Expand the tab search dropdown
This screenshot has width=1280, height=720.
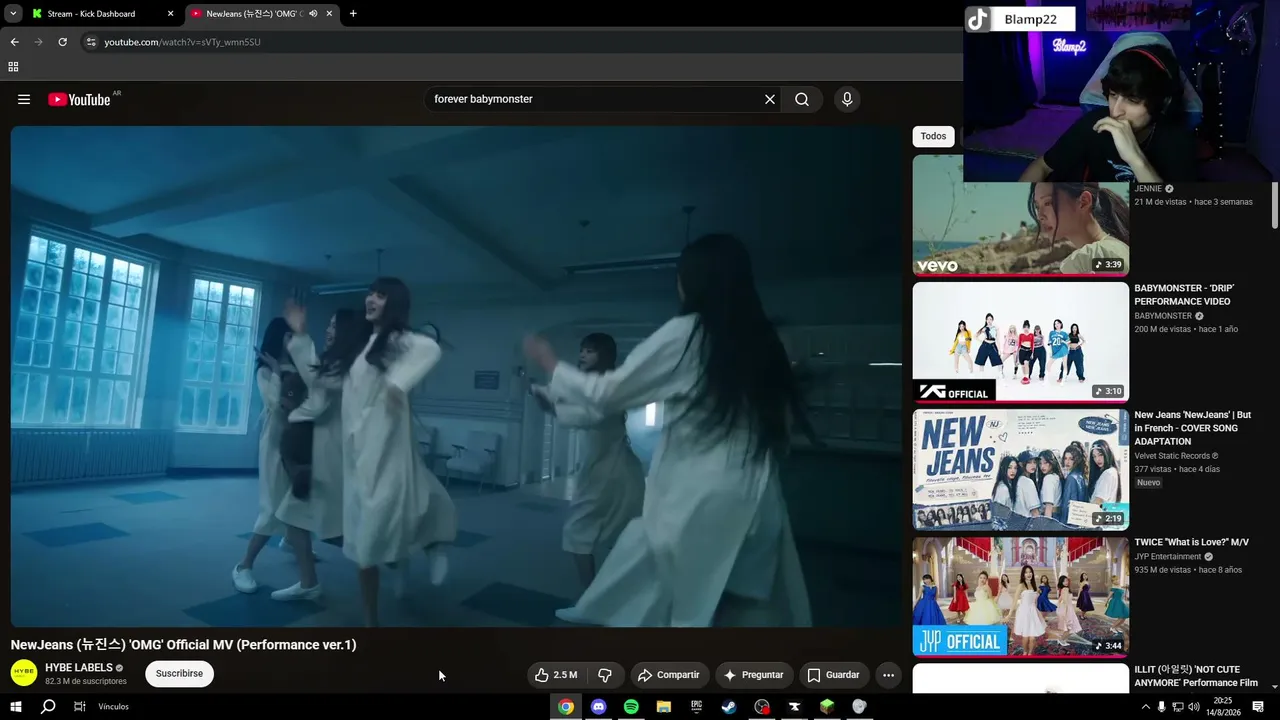[13, 14]
